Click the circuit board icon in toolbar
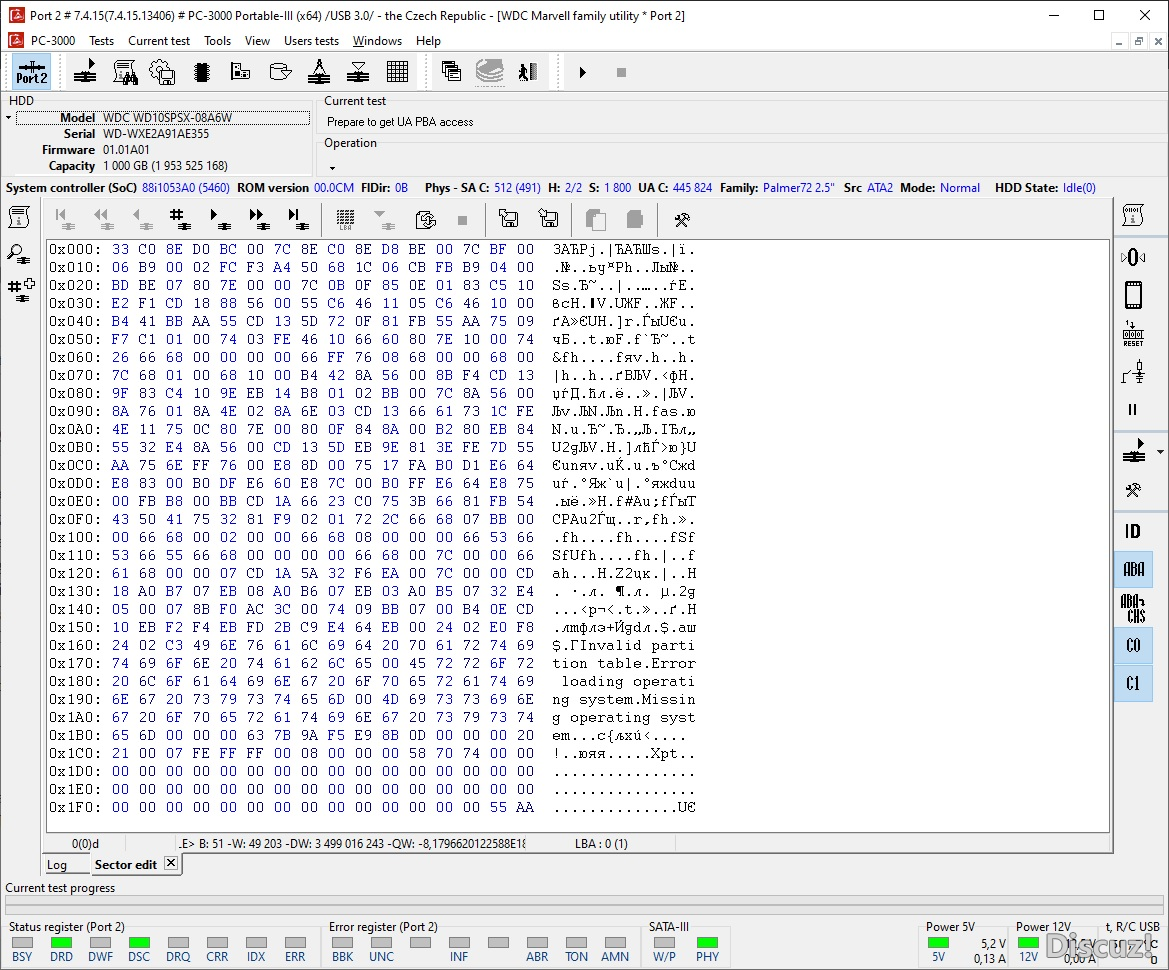Viewport: 1169px width, 970px height. pyautogui.click(x=240, y=72)
